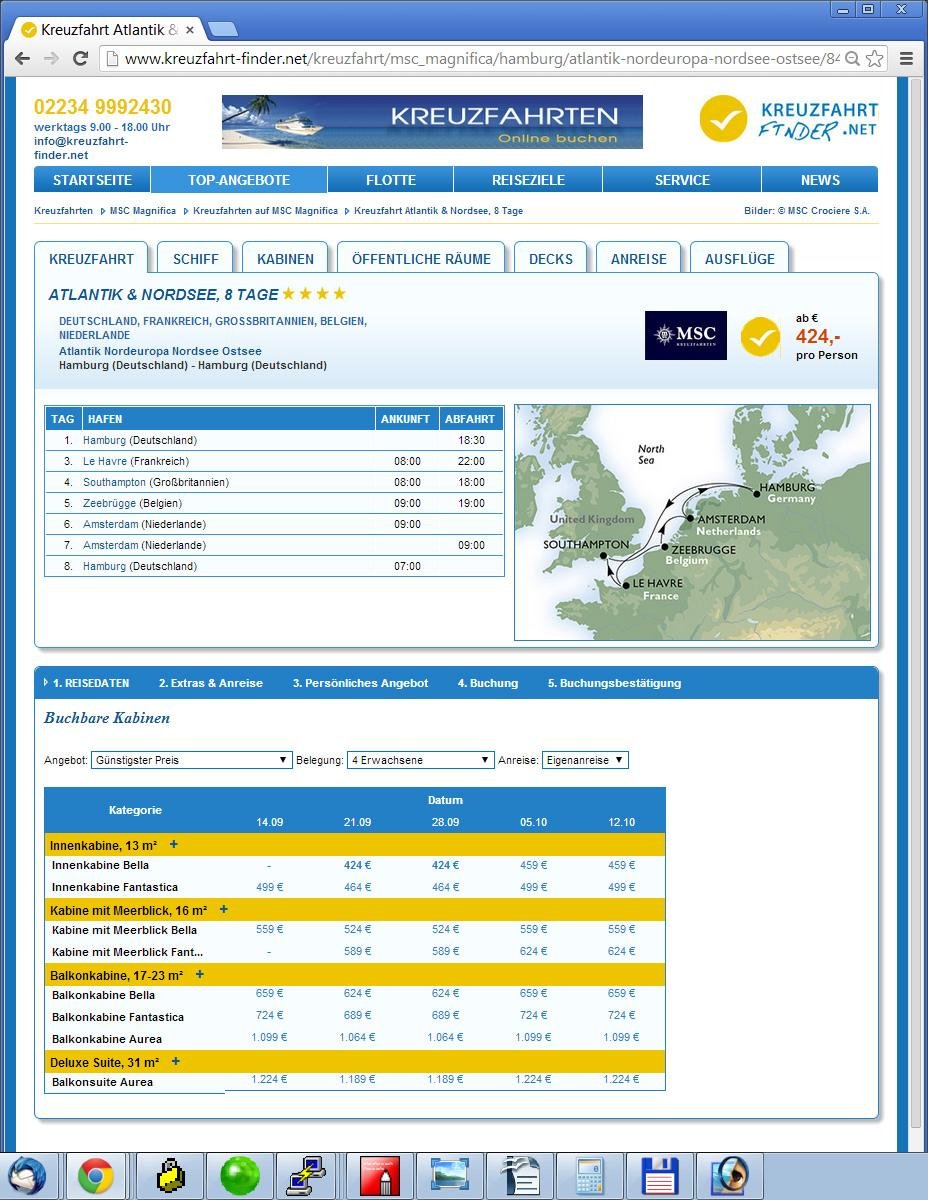Reload the page with the refresh icon
Image resolution: width=928 pixels, height=1200 pixels.
click(x=81, y=58)
